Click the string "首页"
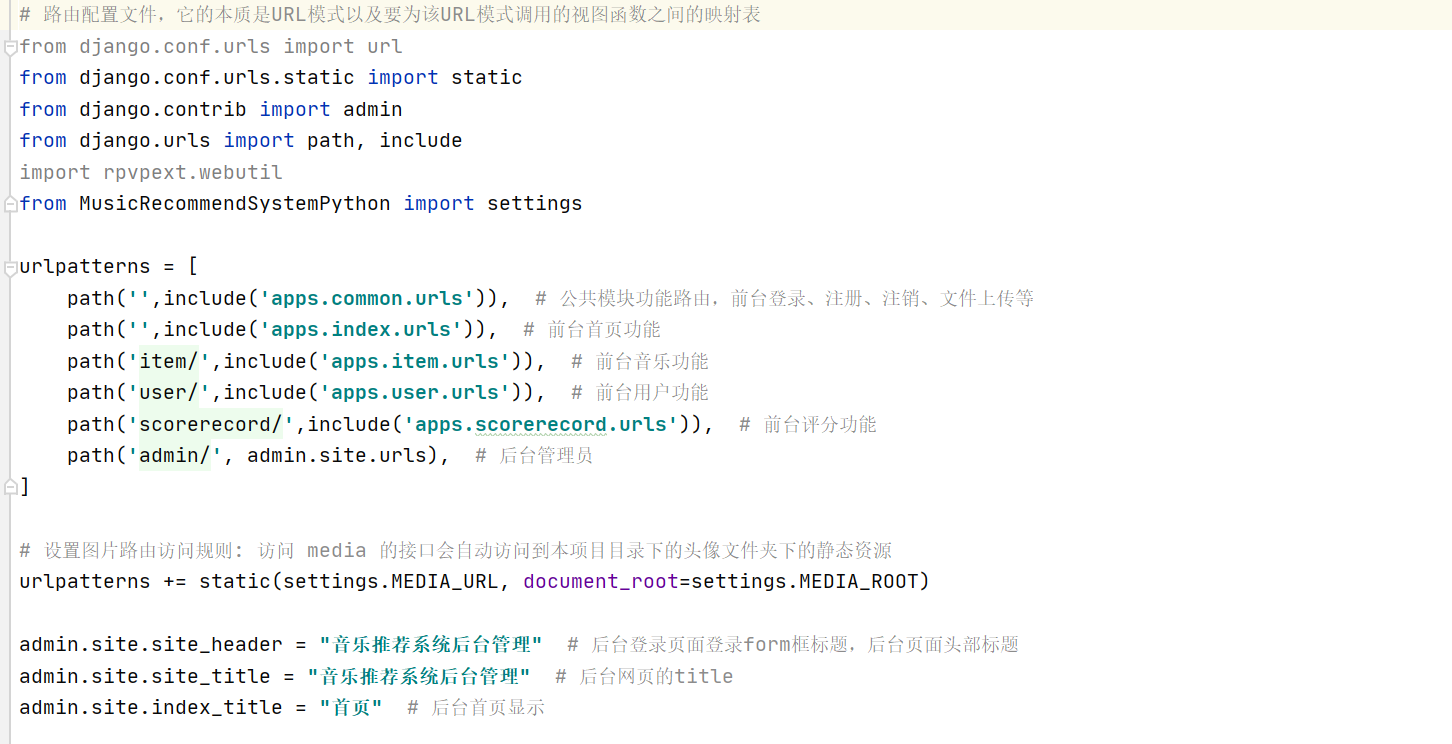This screenshot has height=744, width=1452. pos(351,708)
